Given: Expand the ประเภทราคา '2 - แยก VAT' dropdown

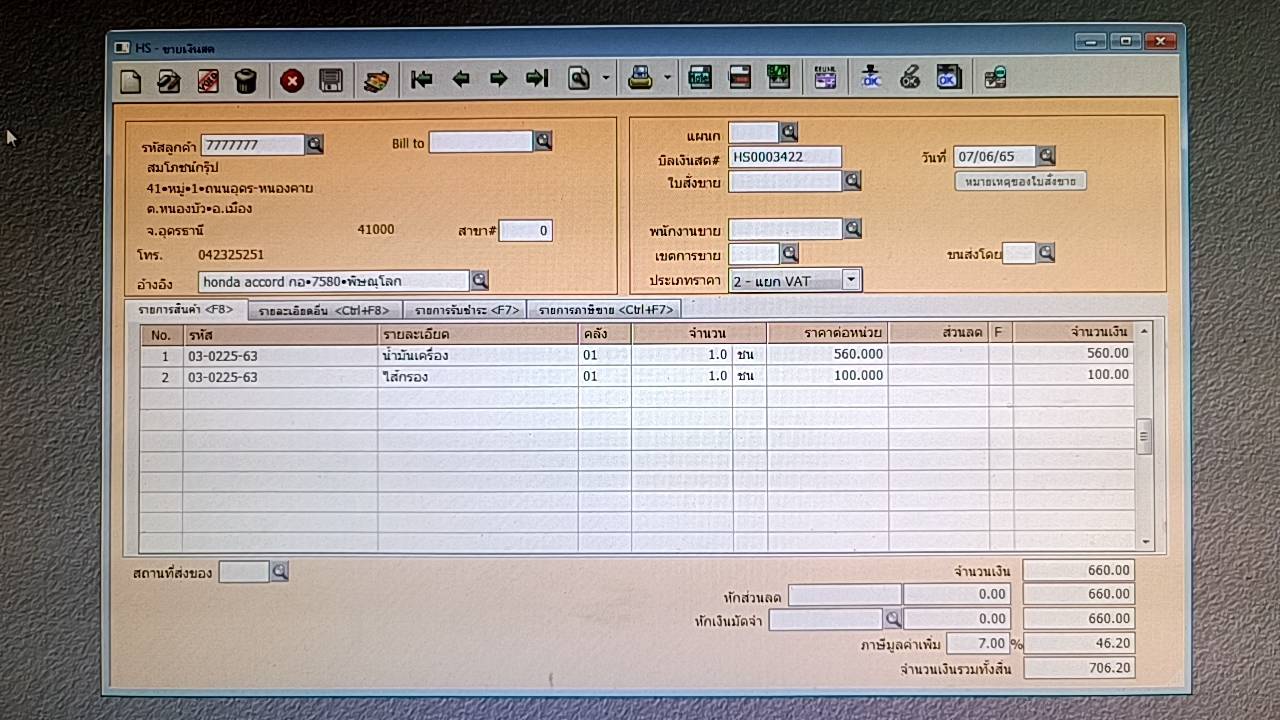Looking at the screenshot, I should [x=851, y=280].
